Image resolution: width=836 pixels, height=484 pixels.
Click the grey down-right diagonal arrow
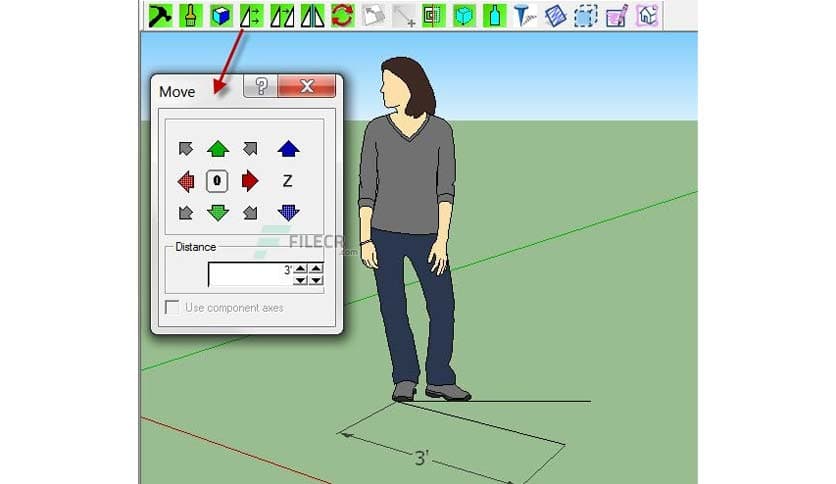250,213
